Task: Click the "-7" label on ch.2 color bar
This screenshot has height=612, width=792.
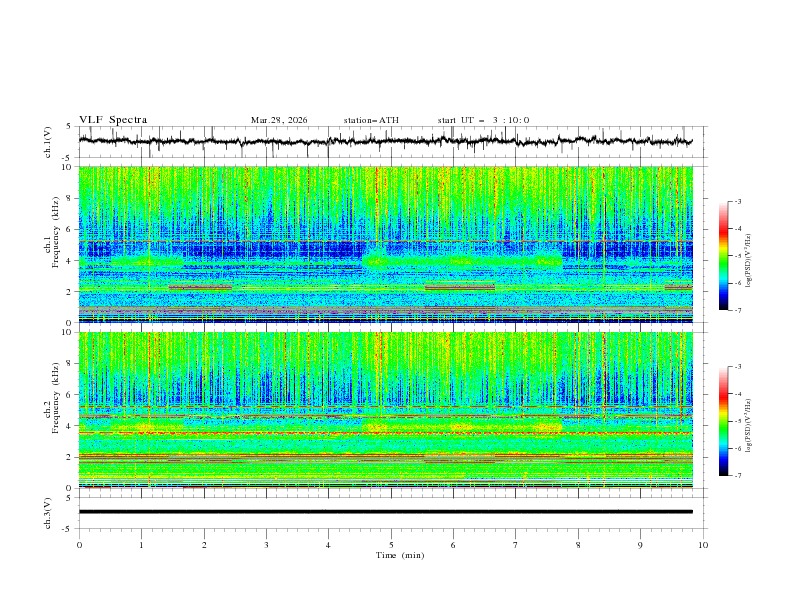Action: [x=737, y=476]
